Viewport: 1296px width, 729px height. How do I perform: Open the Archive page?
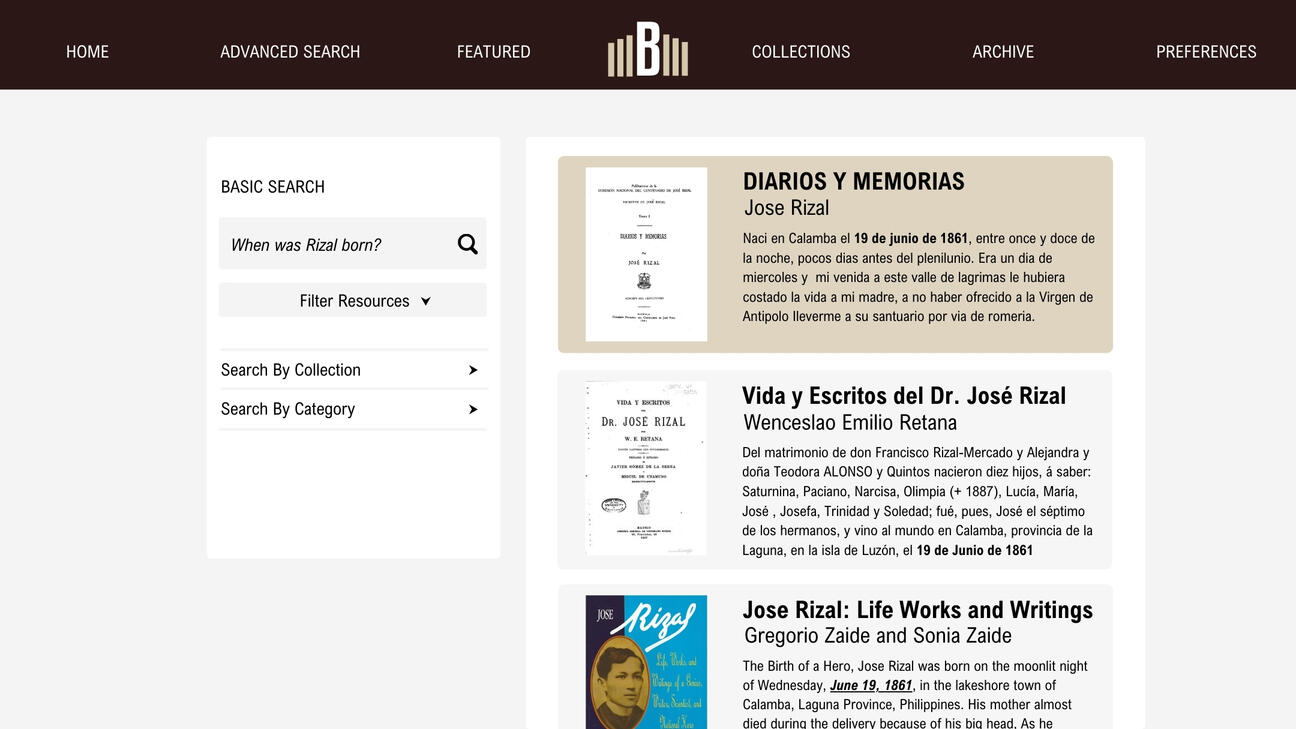tap(1002, 52)
